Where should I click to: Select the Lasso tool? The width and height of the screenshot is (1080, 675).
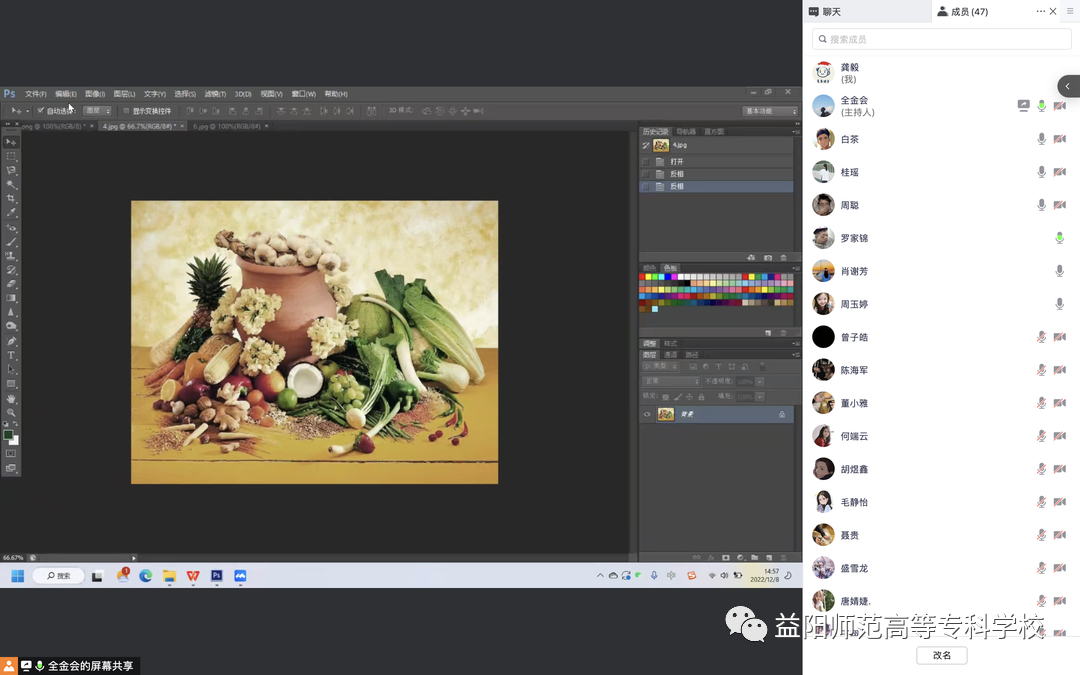pos(11,170)
